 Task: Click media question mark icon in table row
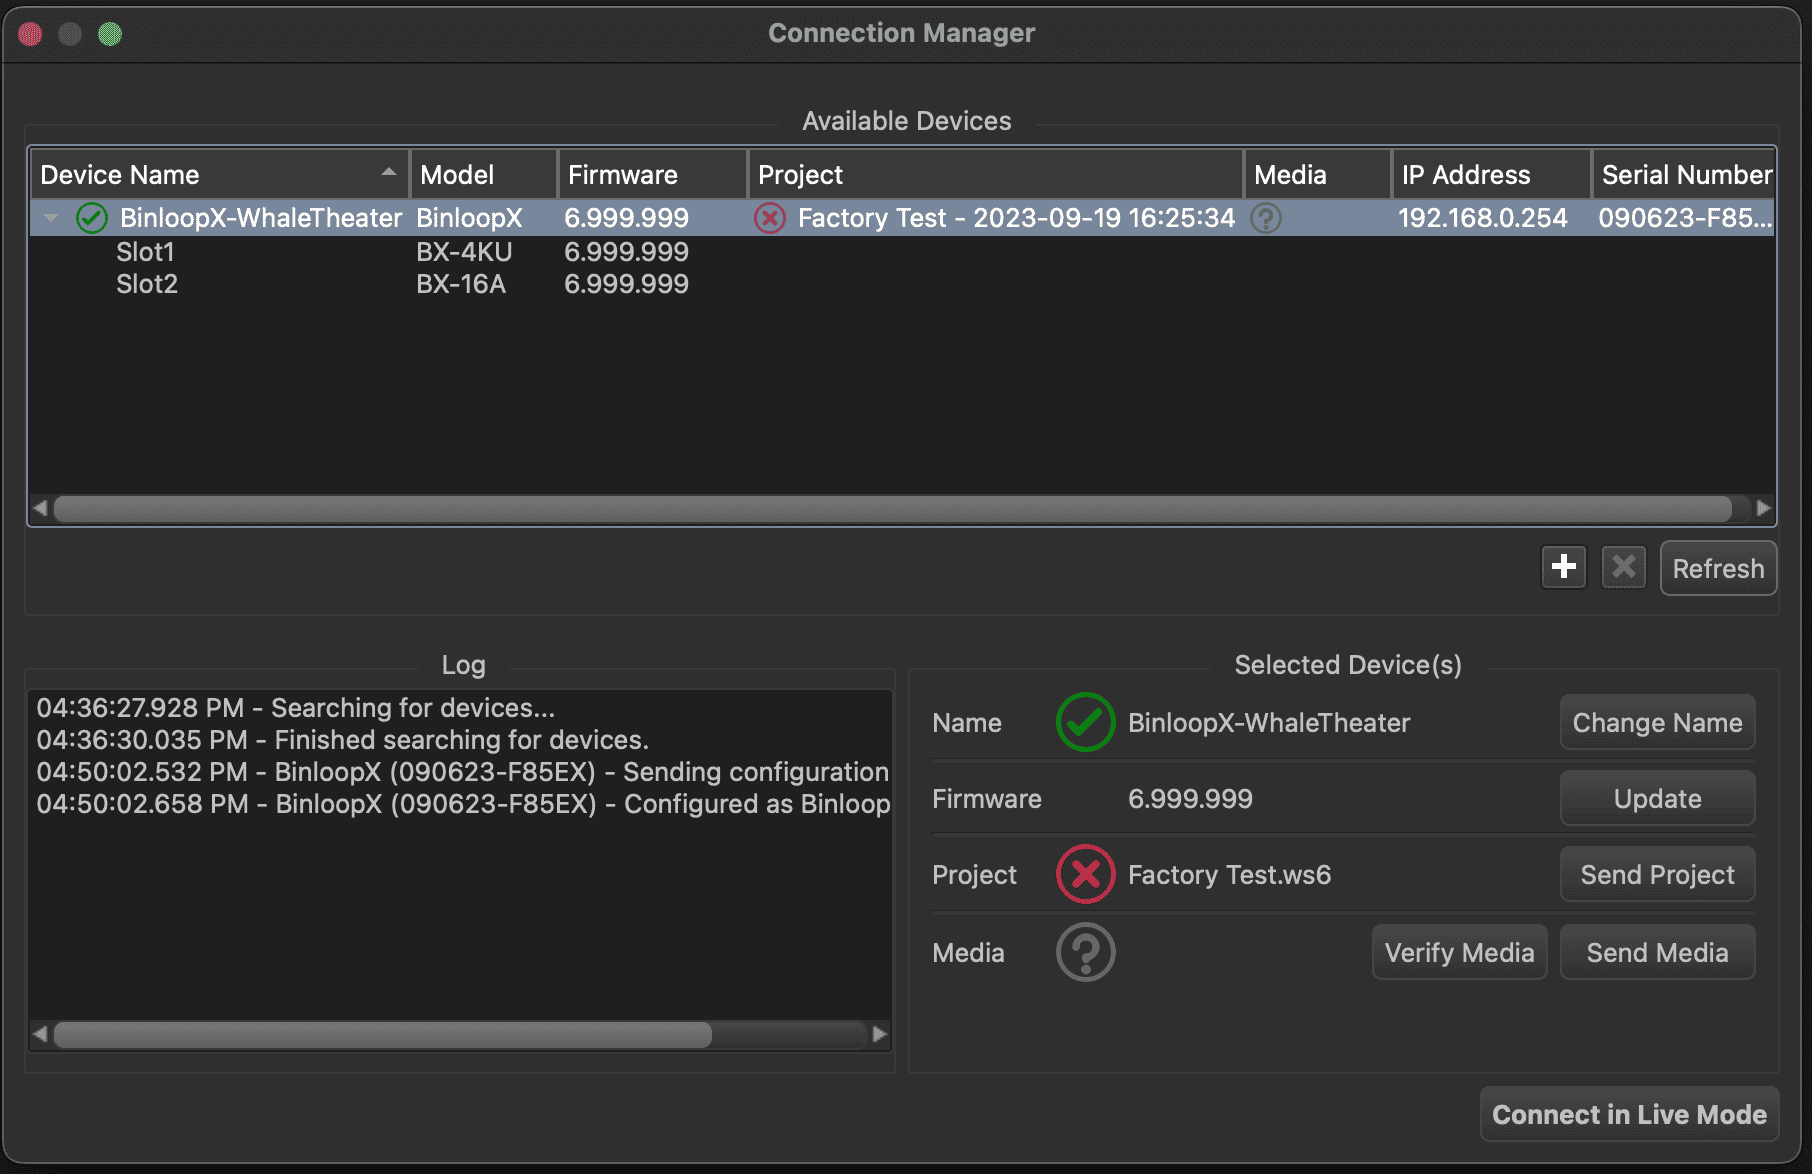(1266, 218)
